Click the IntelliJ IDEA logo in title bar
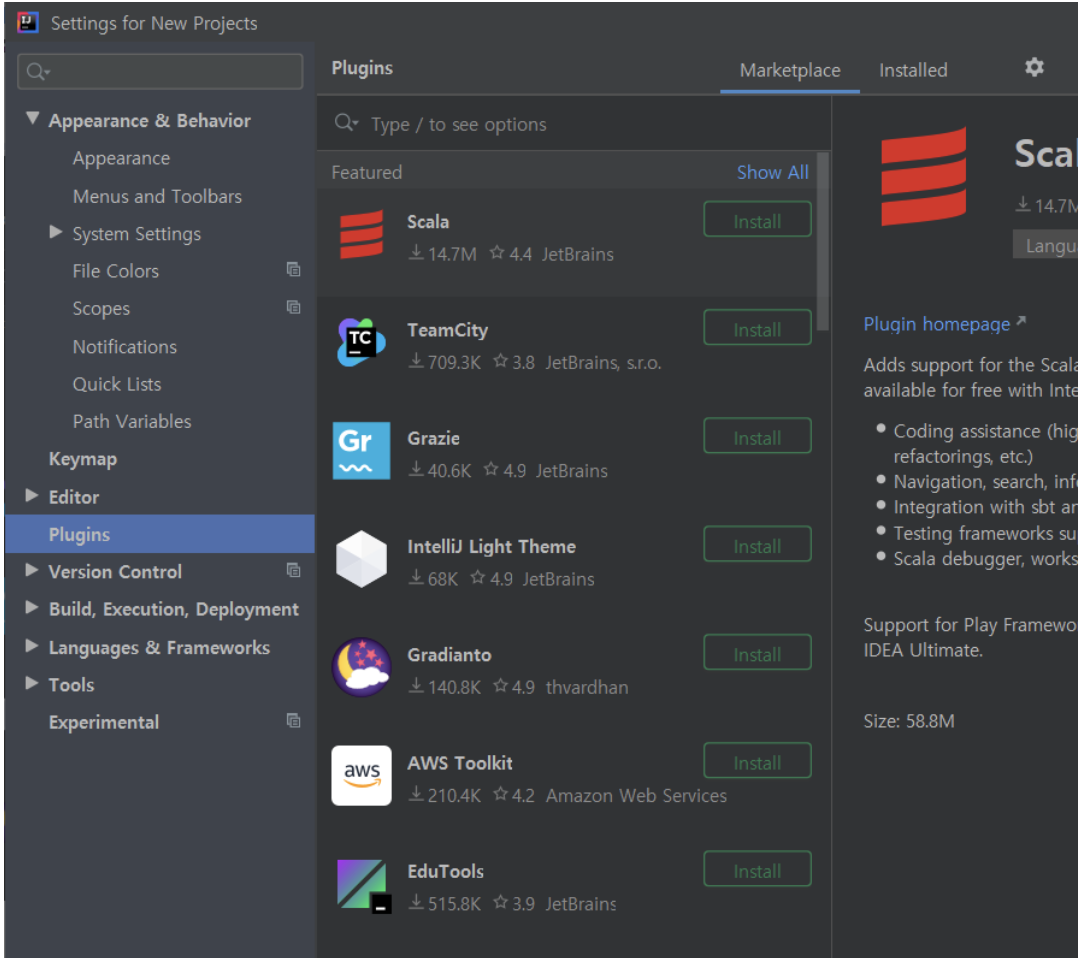This screenshot has height=958, width=1078. 28,23
